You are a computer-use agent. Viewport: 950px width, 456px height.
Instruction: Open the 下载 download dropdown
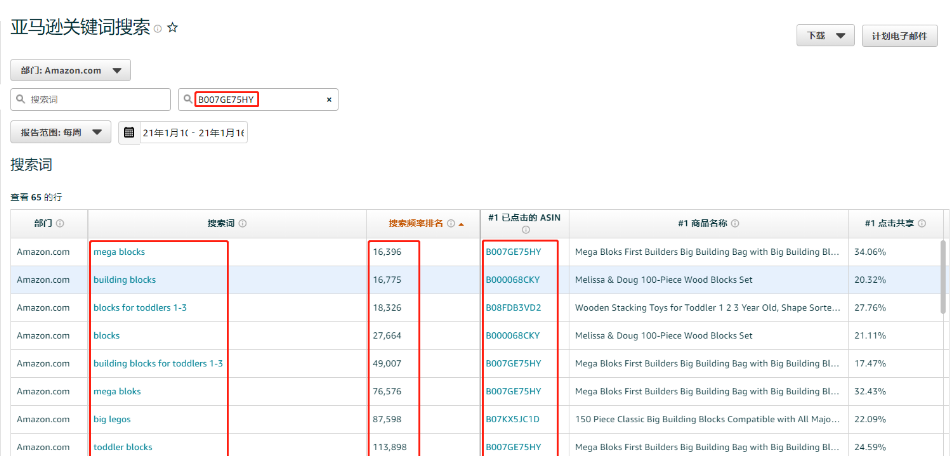[825, 36]
